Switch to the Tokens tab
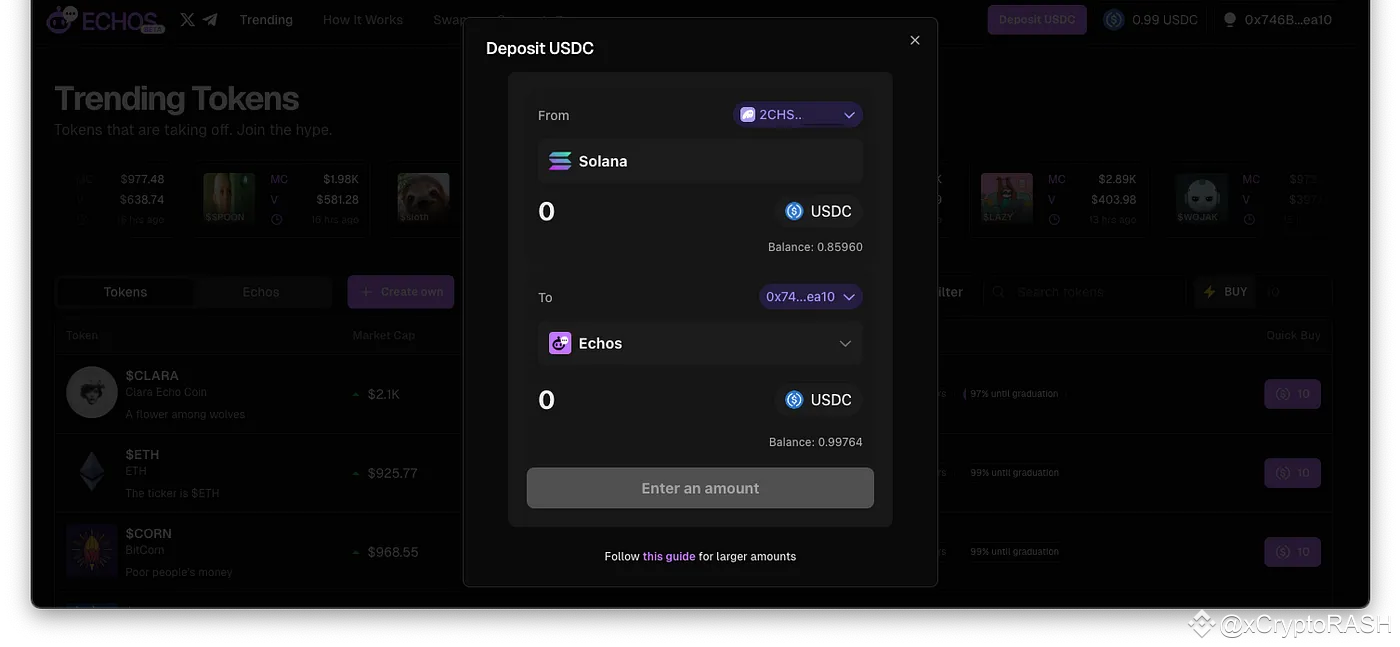Image resolution: width=1400 pixels, height=647 pixels. (125, 292)
